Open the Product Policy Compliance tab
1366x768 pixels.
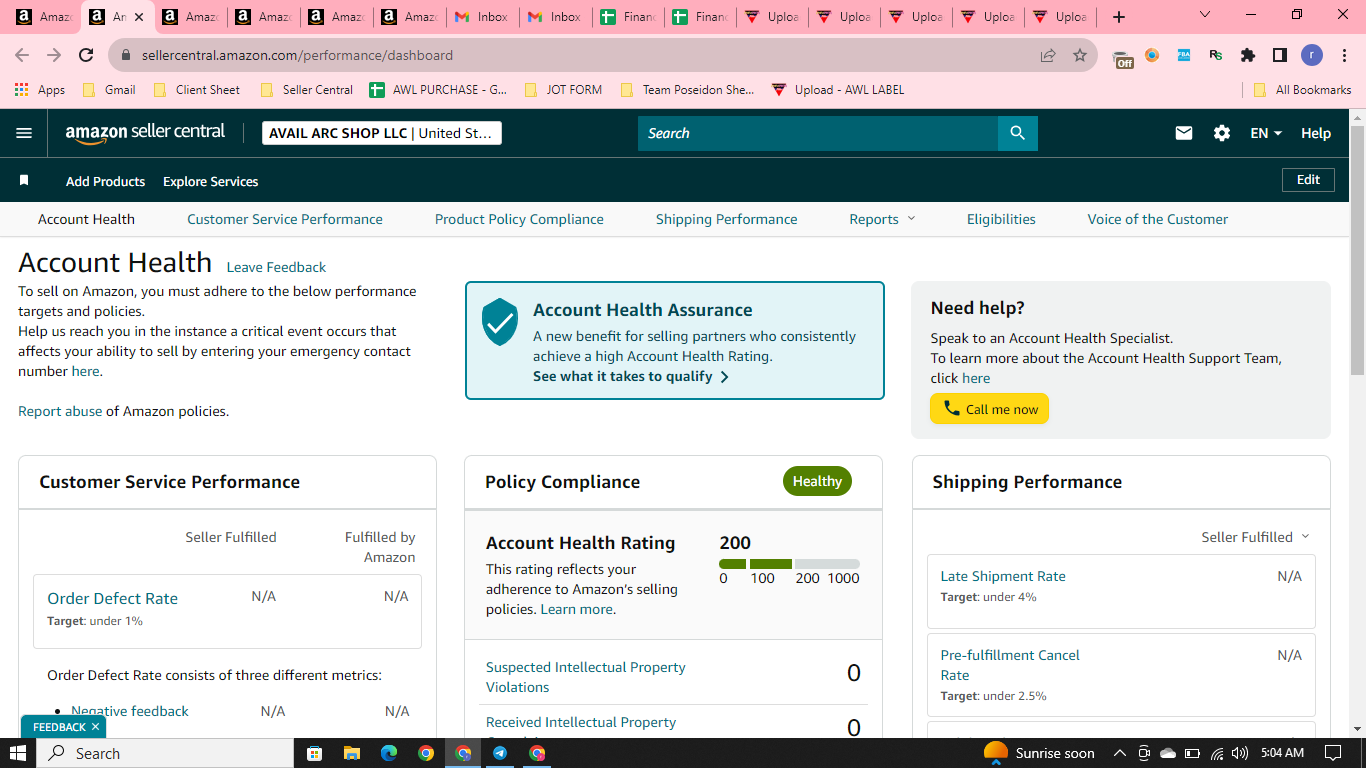[519, 219]
